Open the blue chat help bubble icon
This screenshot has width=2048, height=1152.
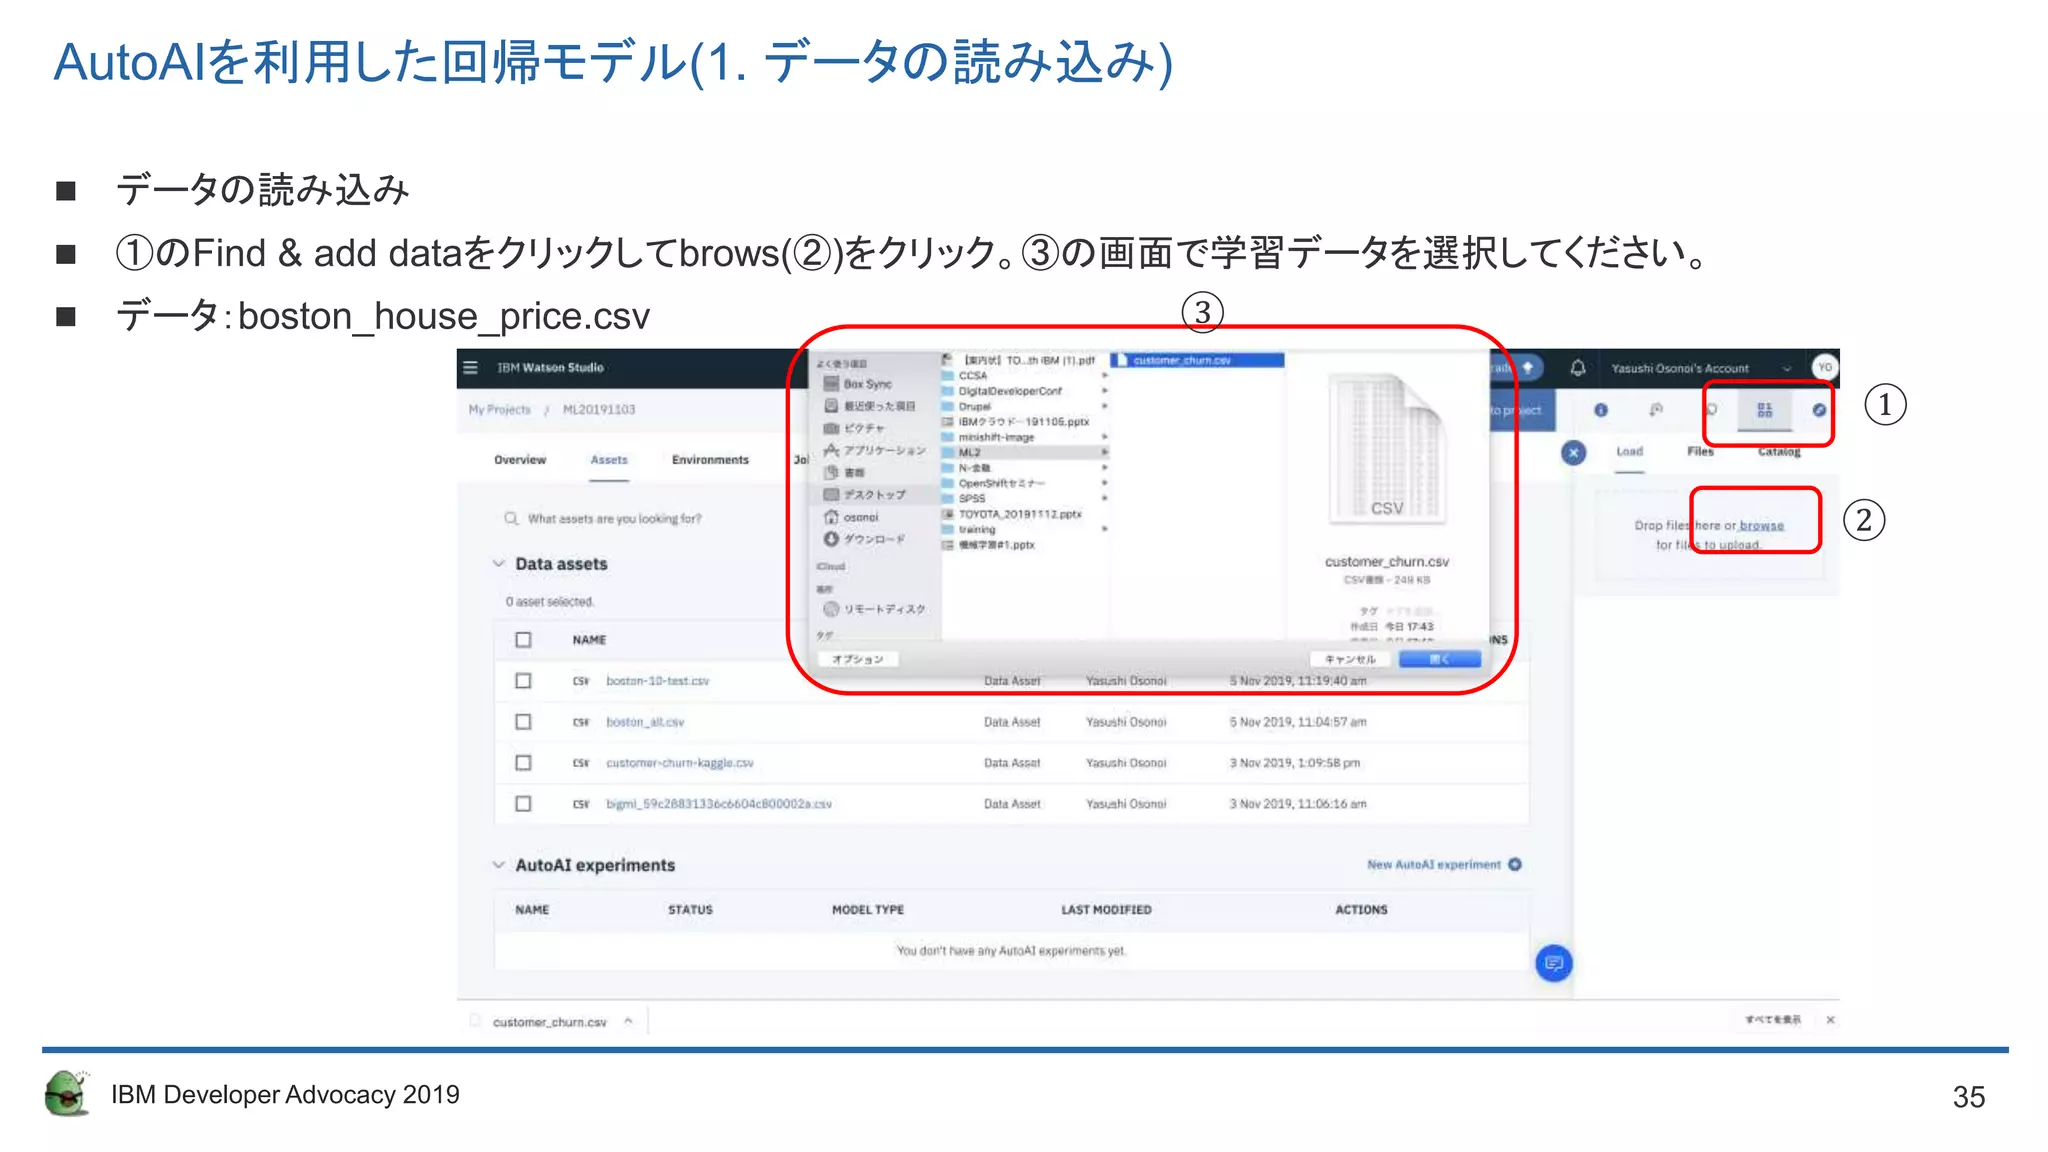click(1554, 963)
